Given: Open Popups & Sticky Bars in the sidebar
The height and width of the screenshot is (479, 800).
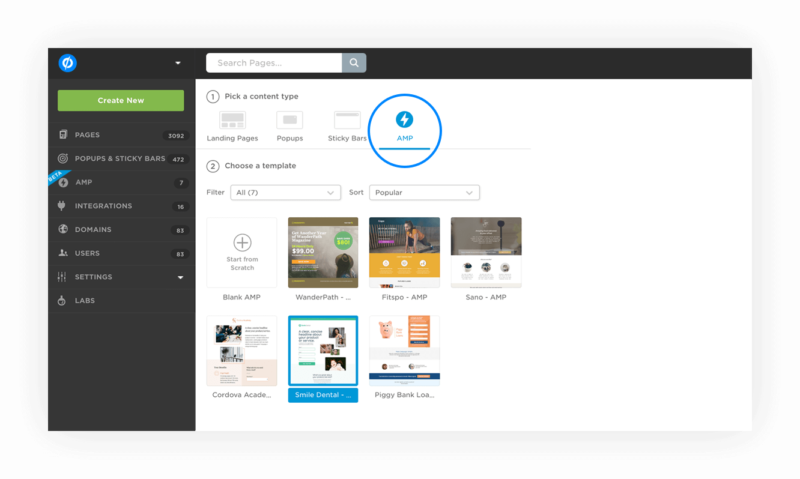Looking at the screenshot, I should click(x=121, y=159).
